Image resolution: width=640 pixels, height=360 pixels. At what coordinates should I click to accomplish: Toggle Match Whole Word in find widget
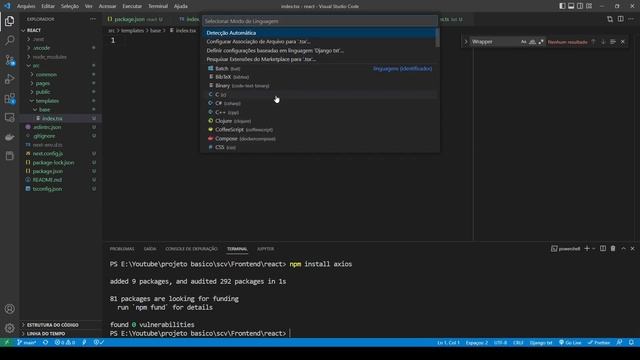click(x=532, y=42)
